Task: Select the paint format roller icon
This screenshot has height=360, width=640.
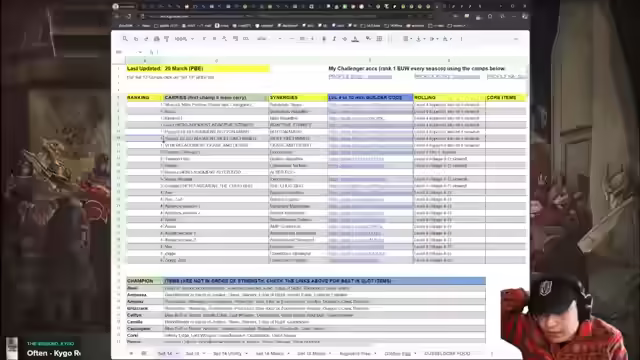Action: tap(167, 39)
